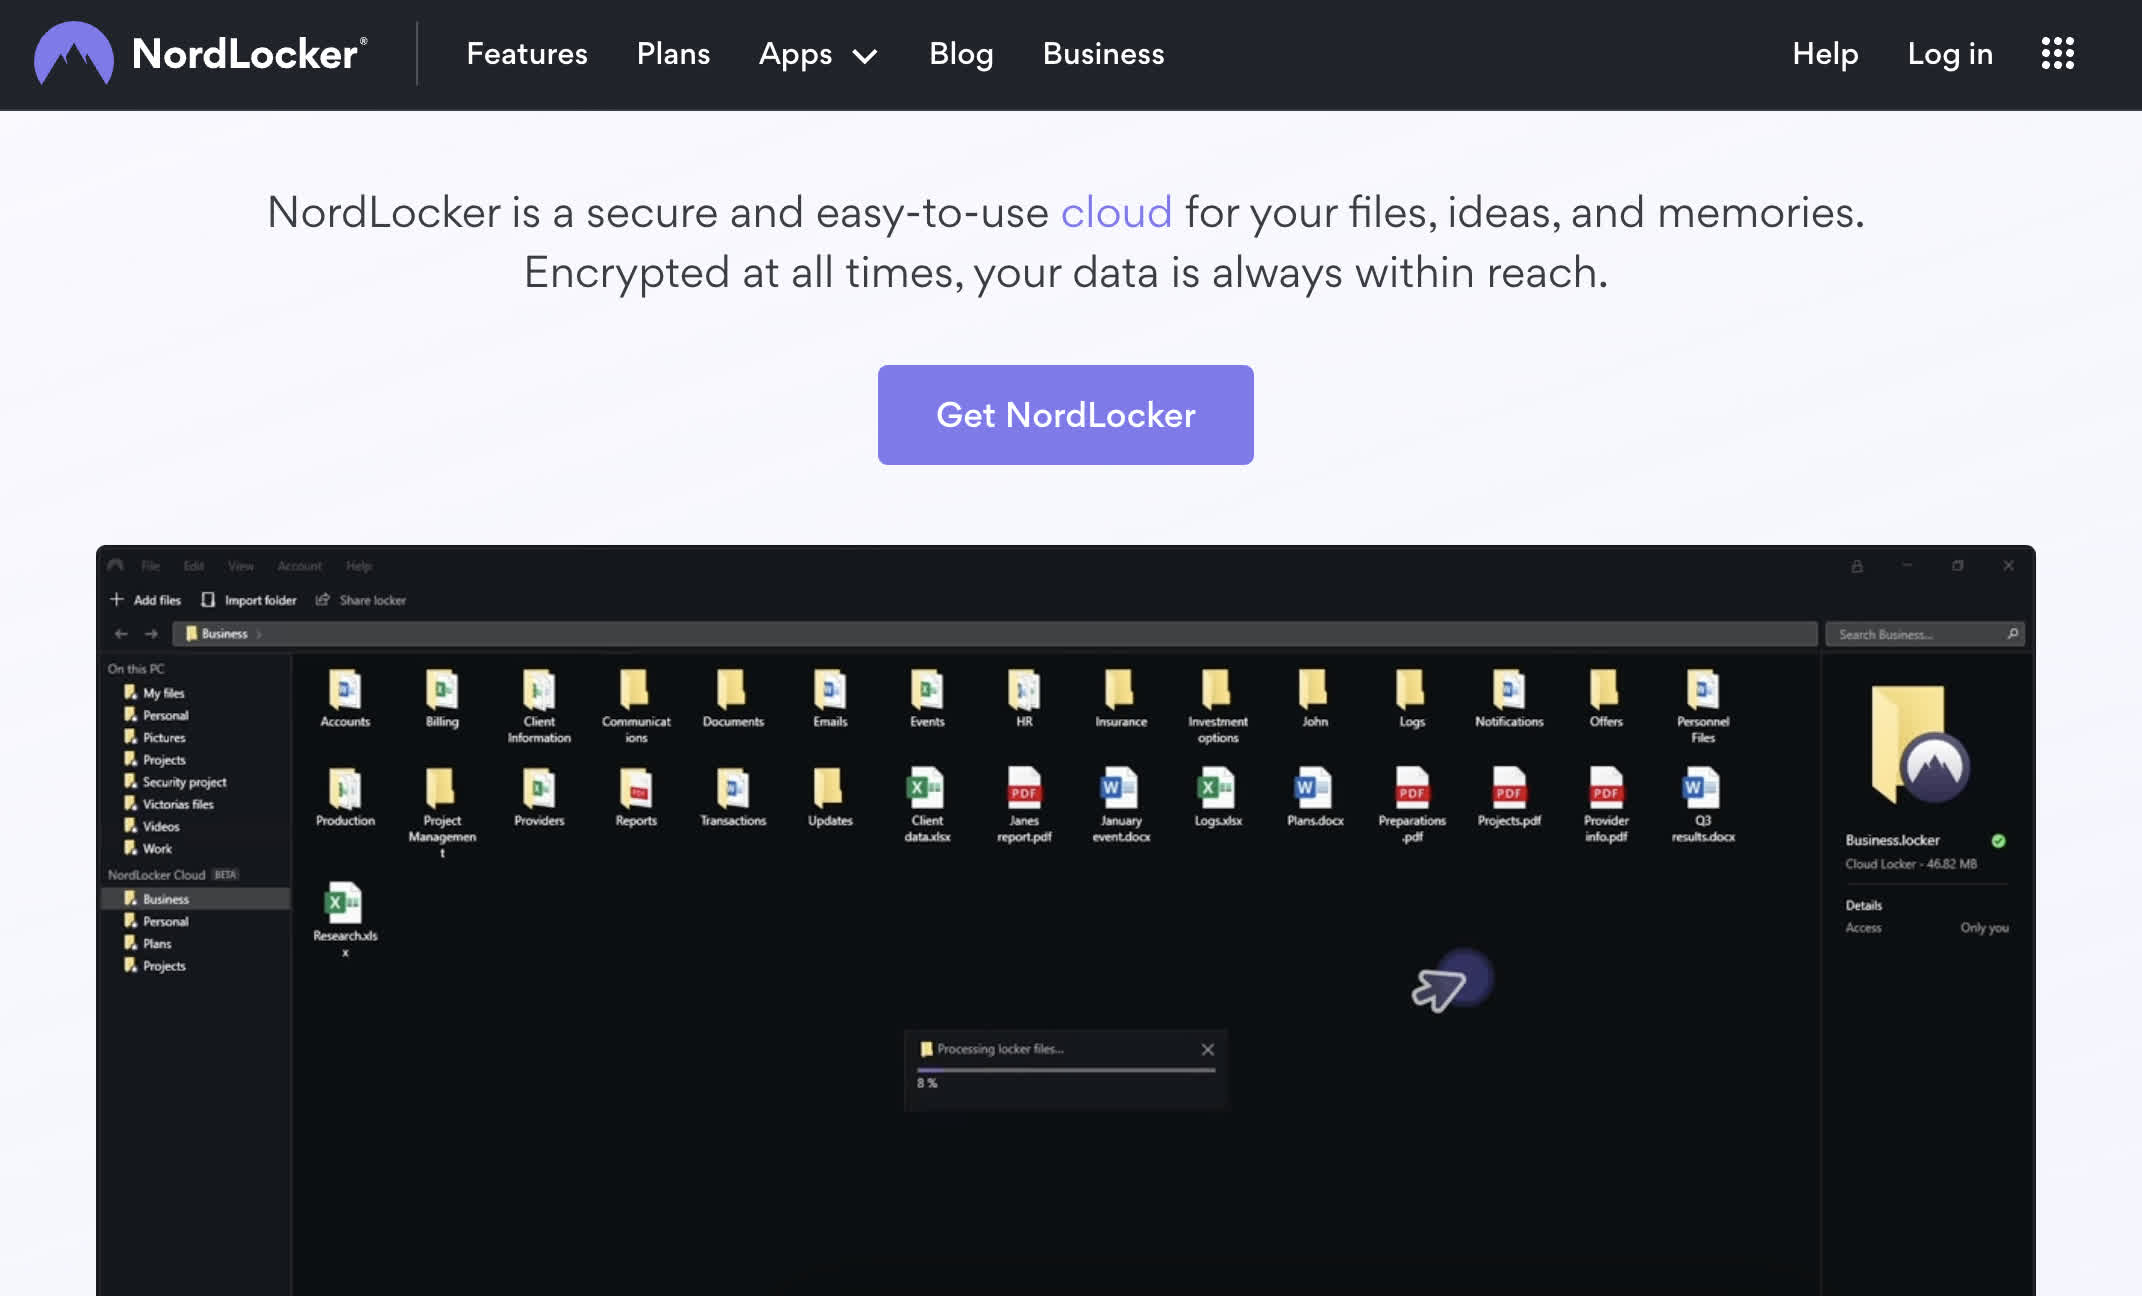Open the Nord products grid menu
Screen dimensions: 2142x1296
pyautogui.click(x=2058, y=54)
